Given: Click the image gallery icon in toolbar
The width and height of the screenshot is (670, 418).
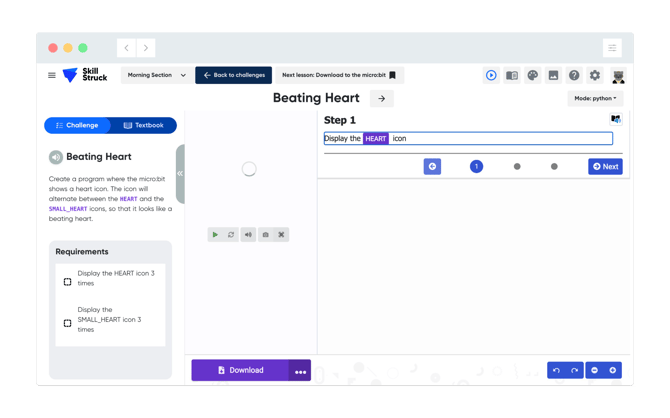Looking at the screenshot, I should point(553,75).
